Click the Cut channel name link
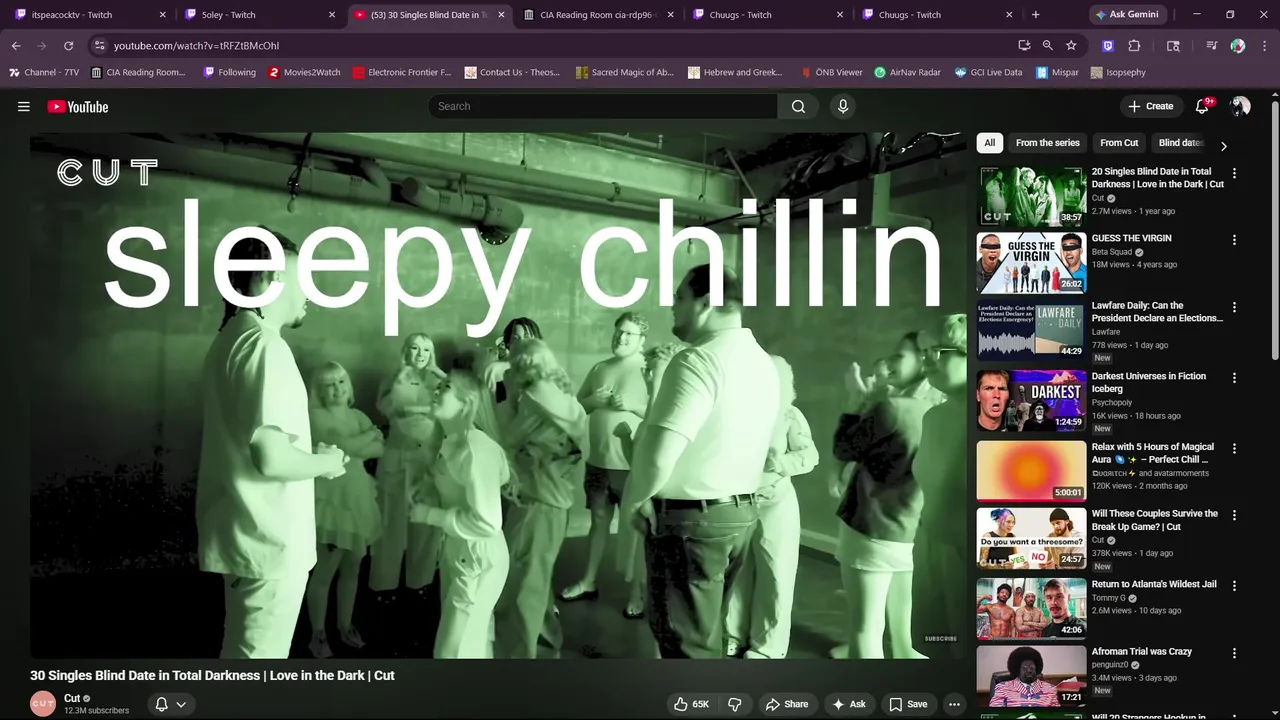This screenshot has width=1280, height=720. 72,698
